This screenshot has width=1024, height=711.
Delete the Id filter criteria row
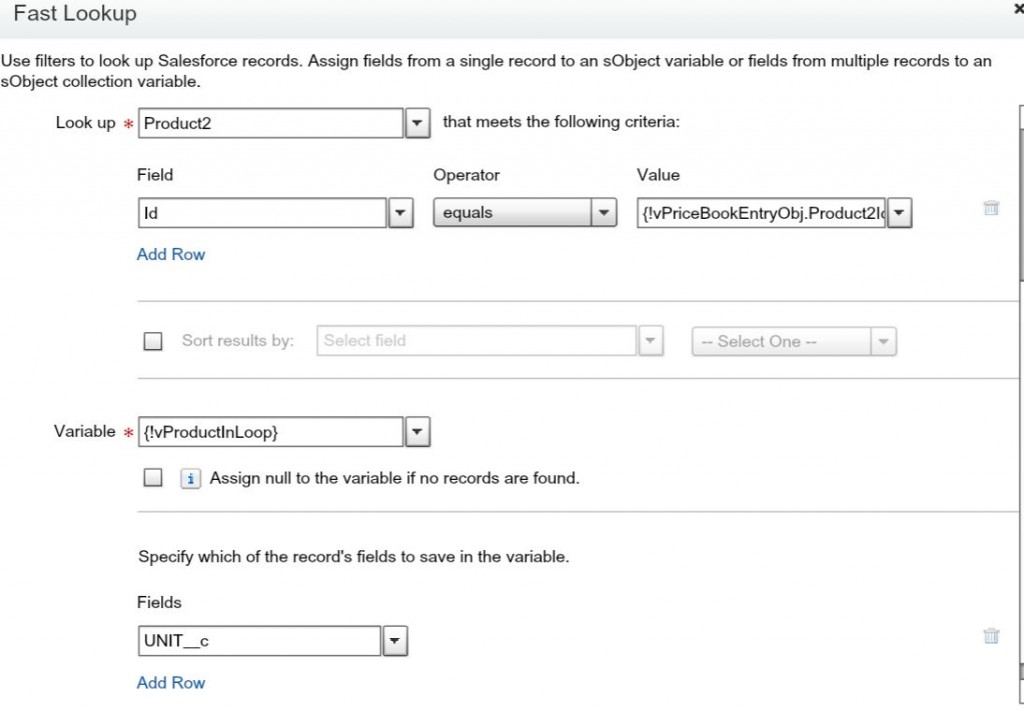[x=991, y=209]
